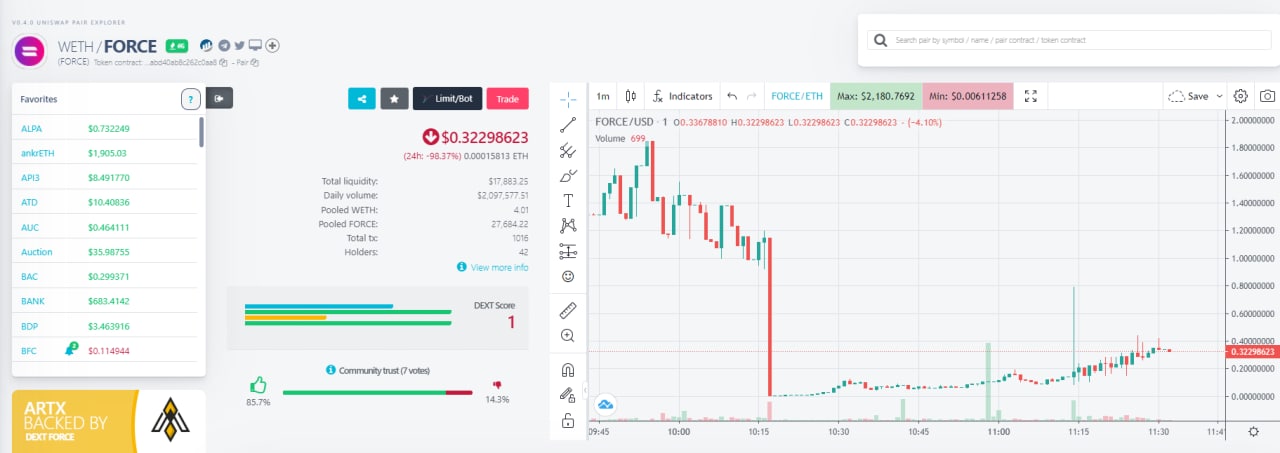Open the chart patterns tool
This screenshot has width=1280, height=453.
click(568, 225)
